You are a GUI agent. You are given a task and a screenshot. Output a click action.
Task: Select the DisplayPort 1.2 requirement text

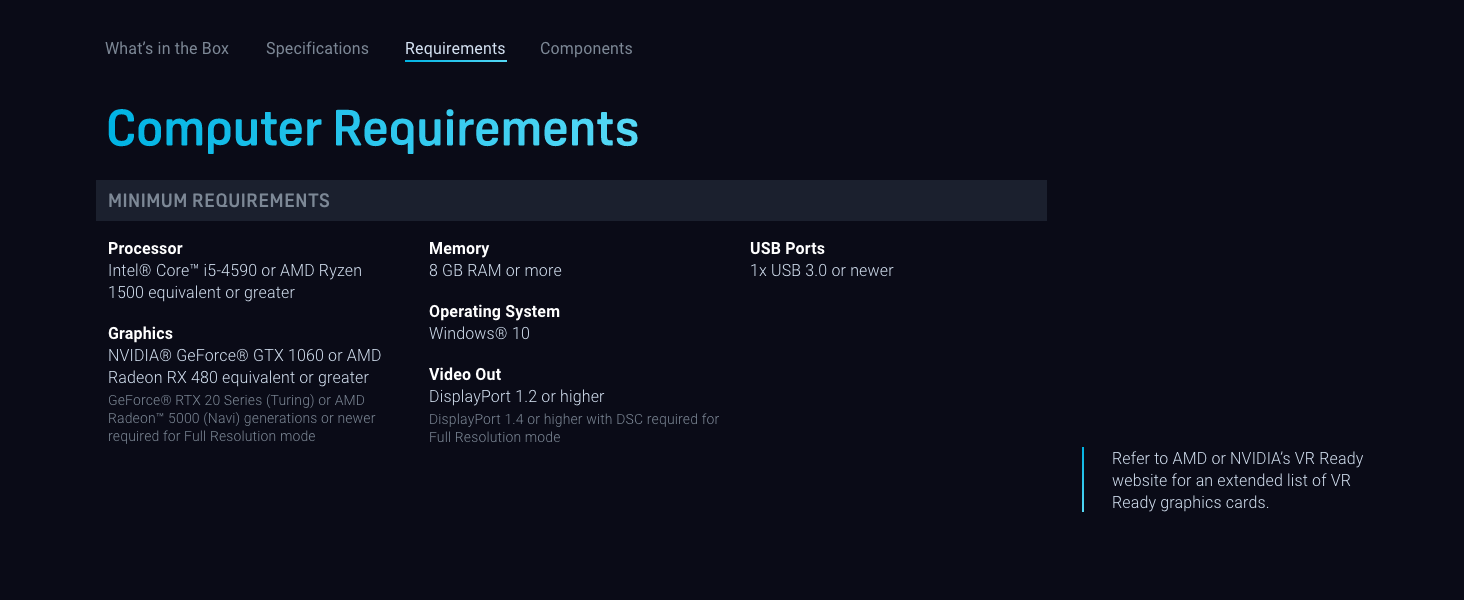point(516,396)
